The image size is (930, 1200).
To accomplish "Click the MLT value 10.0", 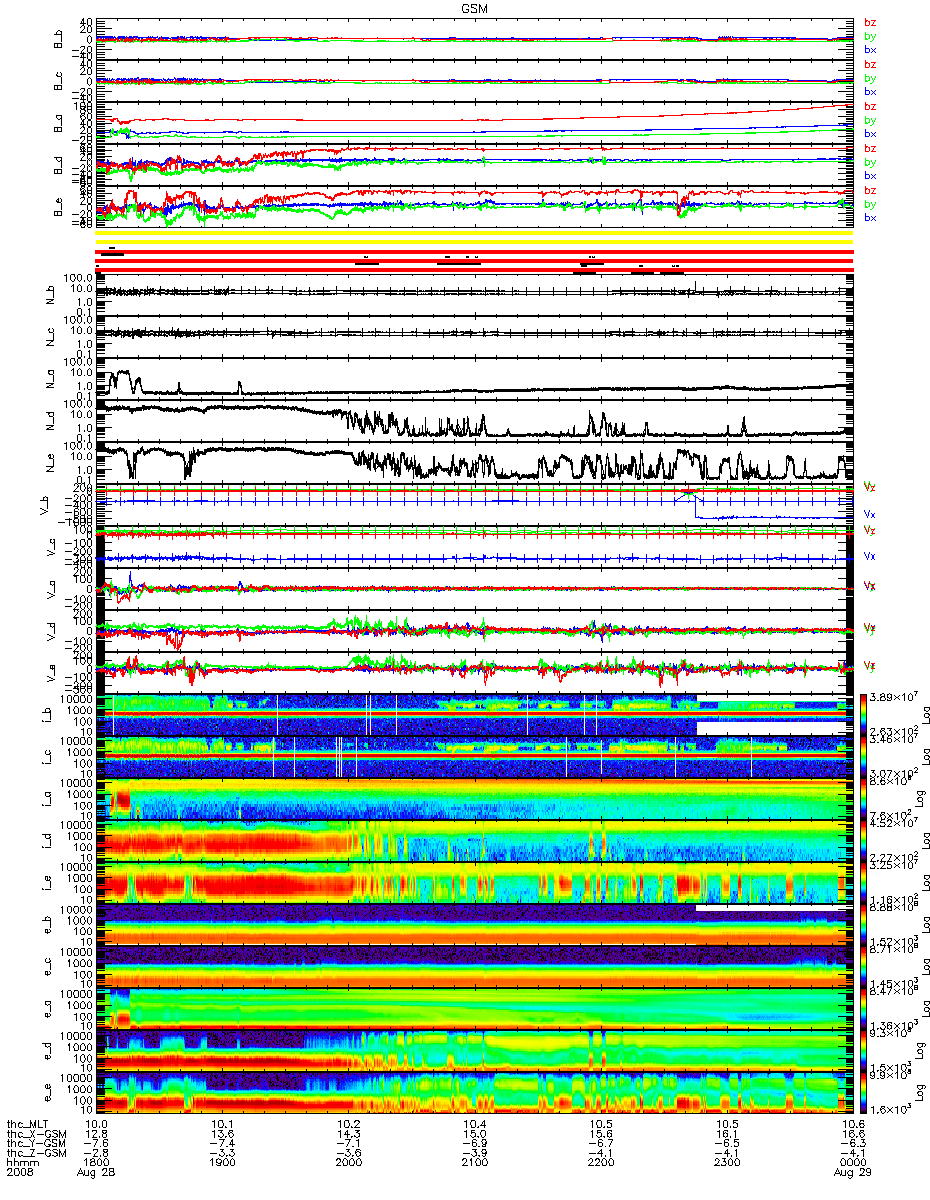I will 96,1124.
